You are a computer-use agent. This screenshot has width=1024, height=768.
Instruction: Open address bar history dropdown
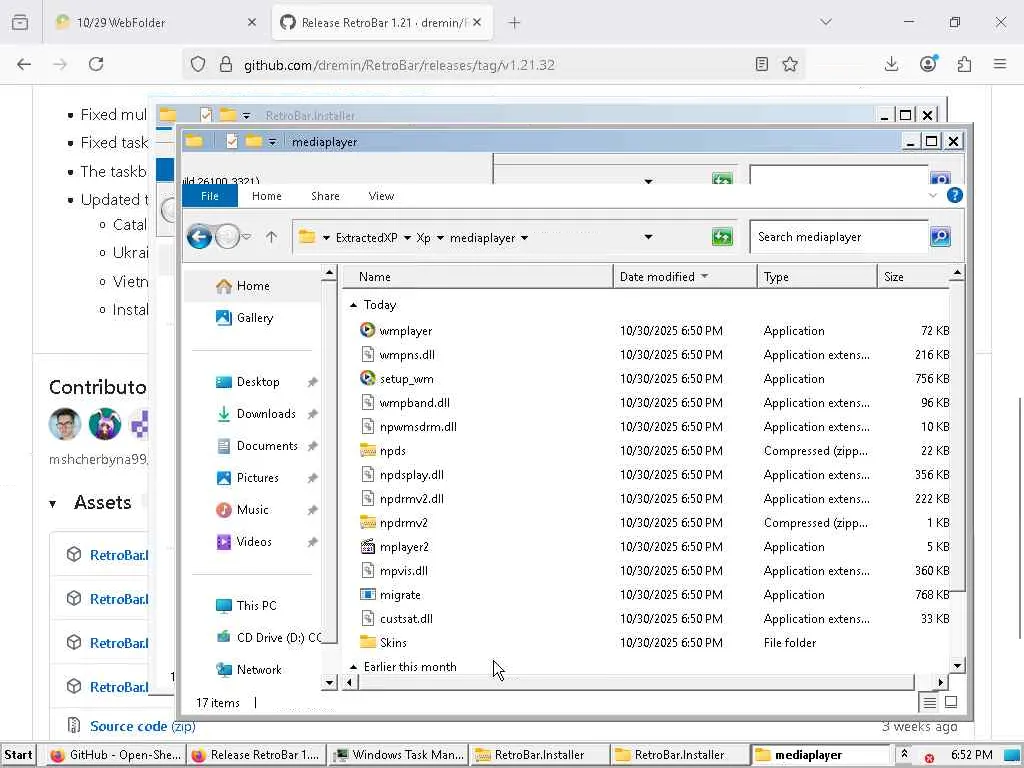[648, 237]
